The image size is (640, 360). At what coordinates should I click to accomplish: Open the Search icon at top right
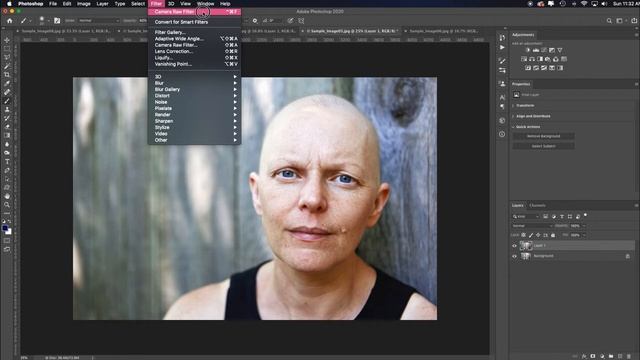pyautogui.click(x=609, y=20)
